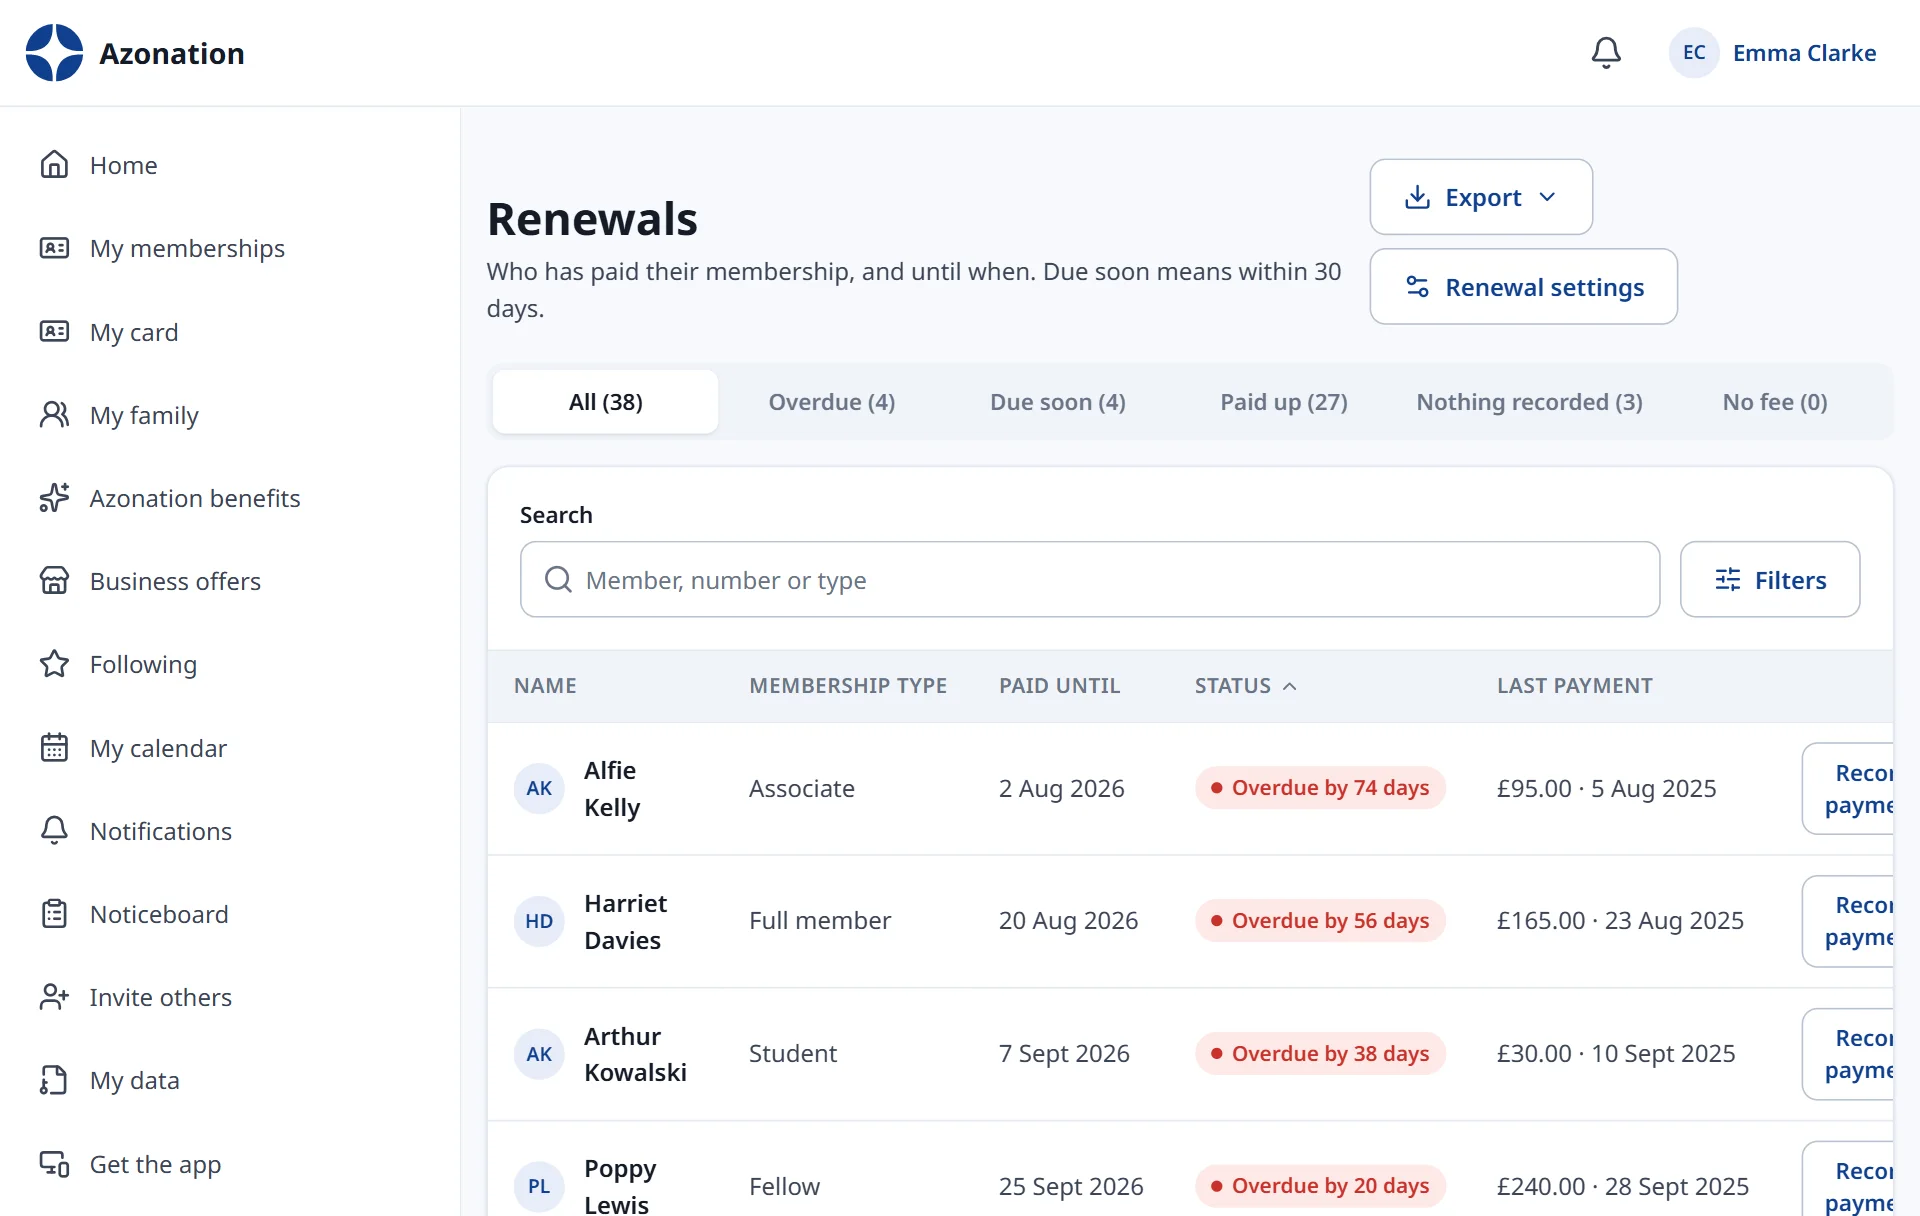1920x1216 pixels.
Task: Click the Name column header
Action: pos(545,686)
